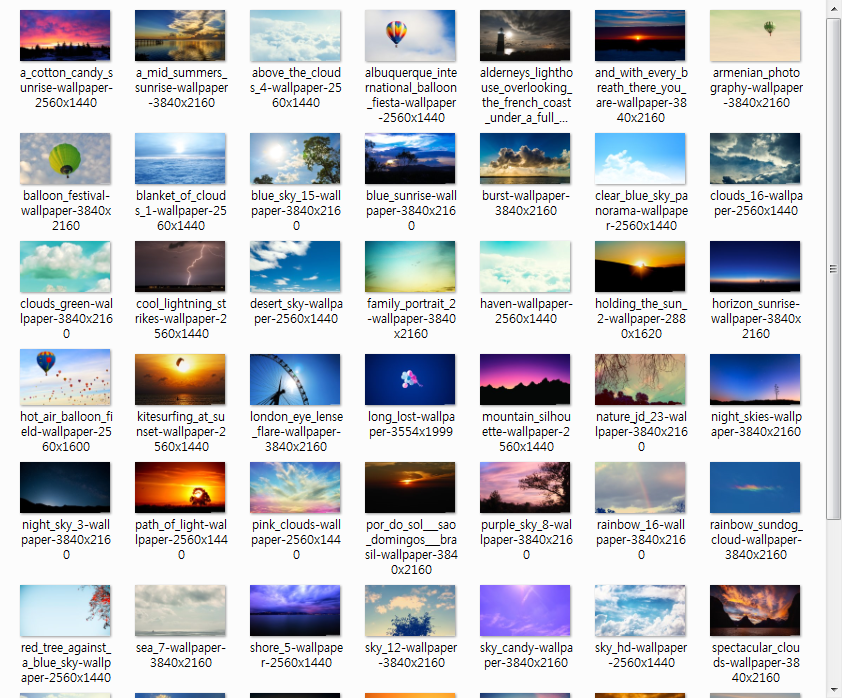Select the sky_hd wallpaper thumbnail
This screenshot has width=842, height=698.
(640, 610)
